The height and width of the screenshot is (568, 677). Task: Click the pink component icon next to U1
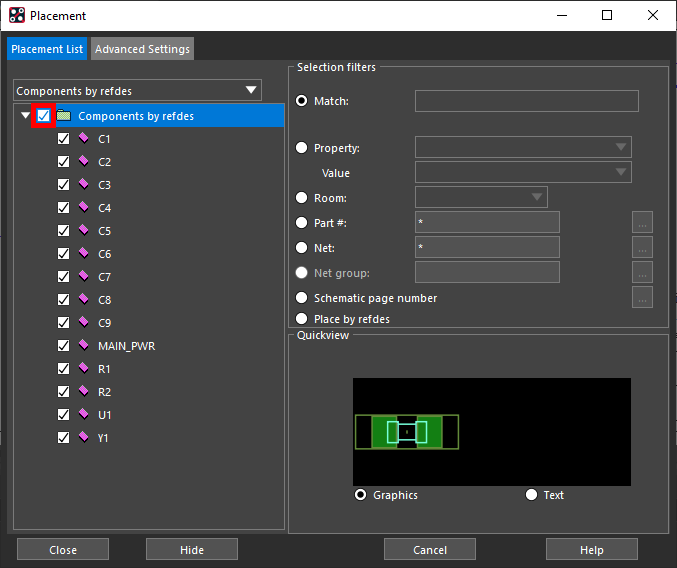(x=83, y=414)
